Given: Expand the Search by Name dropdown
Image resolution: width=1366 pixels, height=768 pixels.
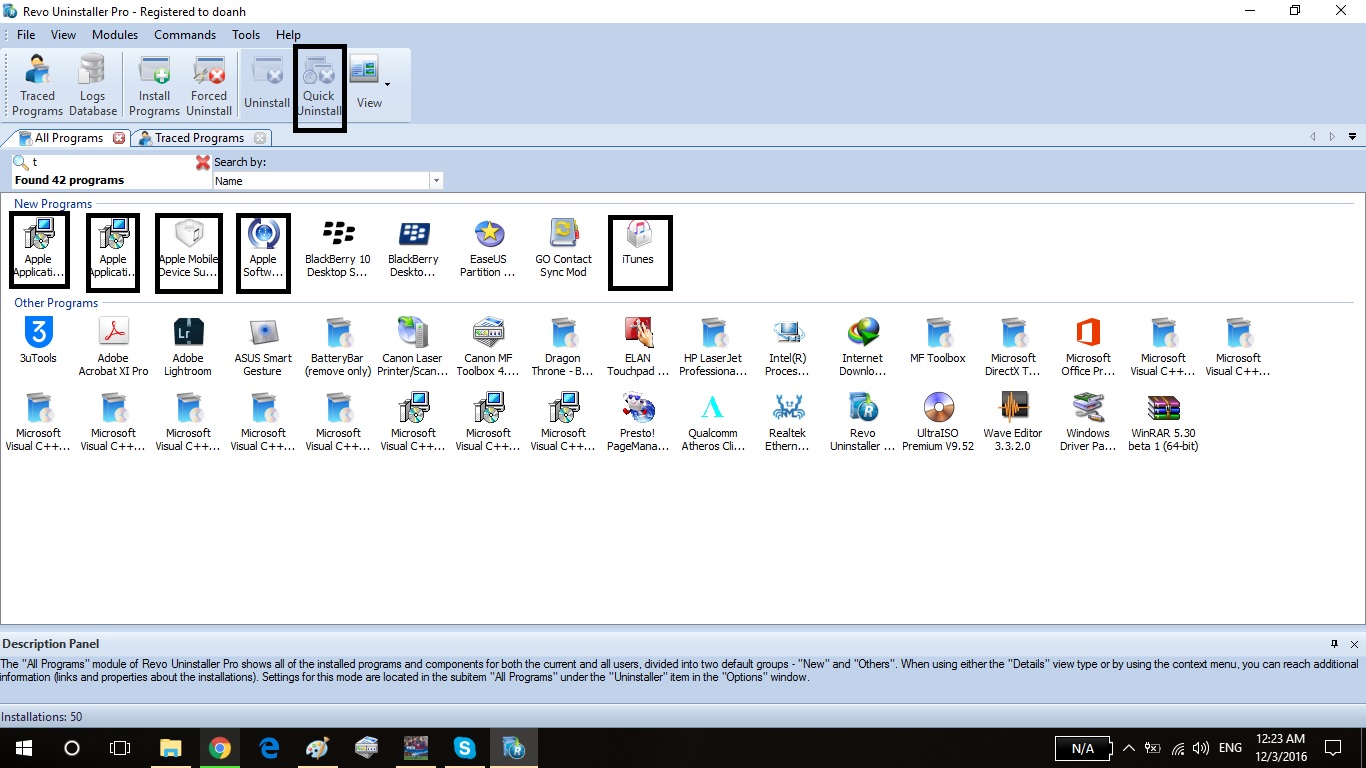Looking at the screenshot, I should pyautogui.click(x=436, y=181).
